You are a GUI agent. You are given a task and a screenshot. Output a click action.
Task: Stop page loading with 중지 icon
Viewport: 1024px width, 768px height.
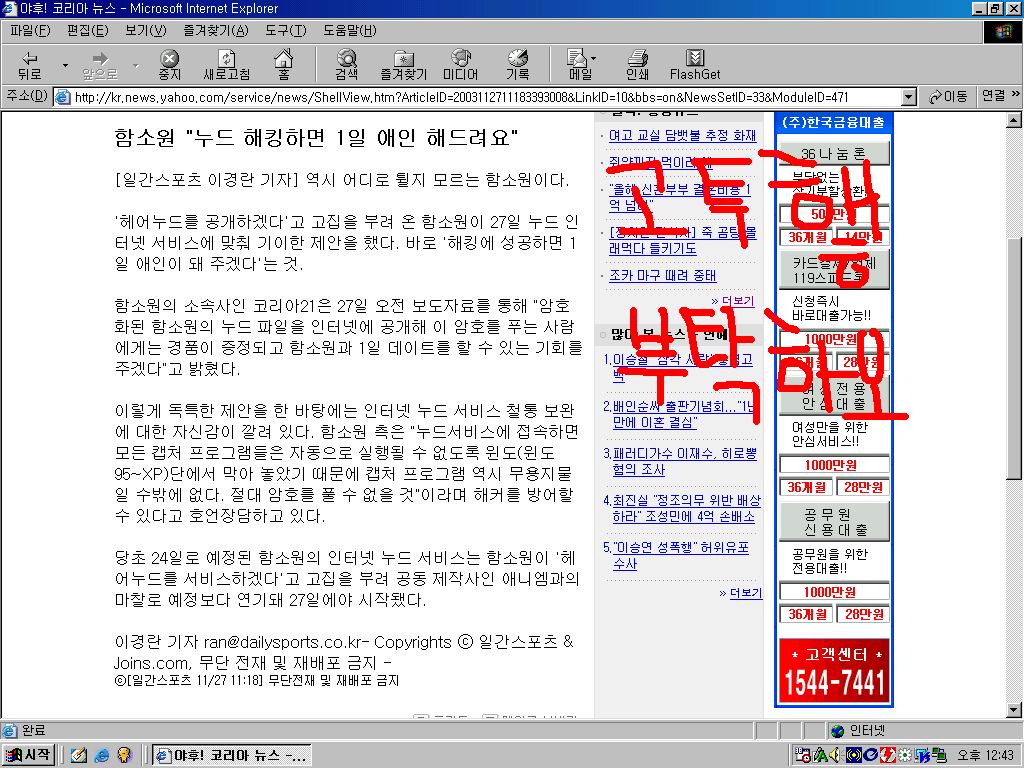point(169,58)
